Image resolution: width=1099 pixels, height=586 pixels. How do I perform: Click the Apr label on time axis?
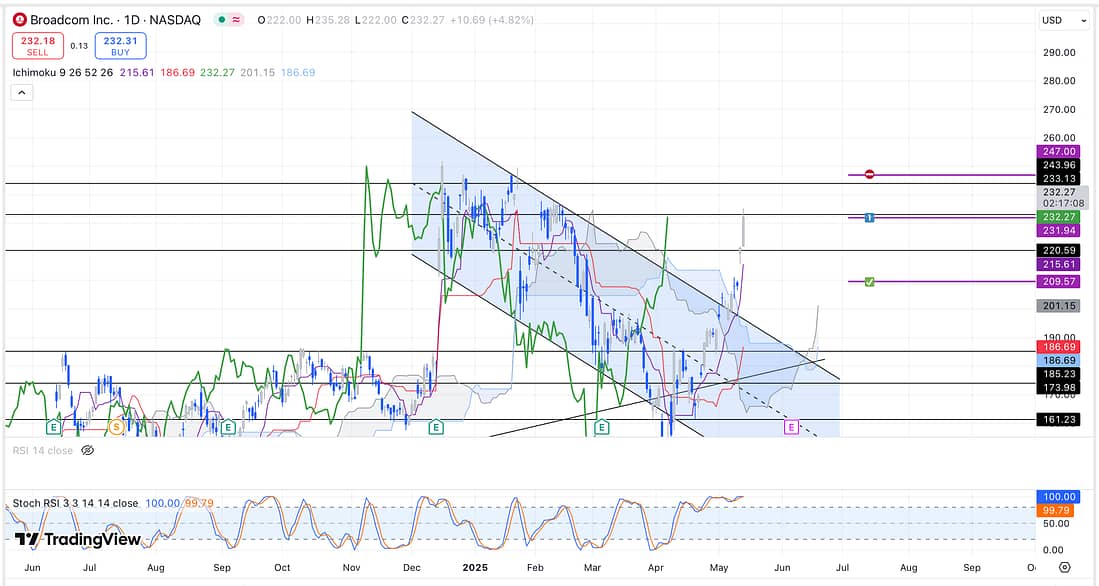655,568
